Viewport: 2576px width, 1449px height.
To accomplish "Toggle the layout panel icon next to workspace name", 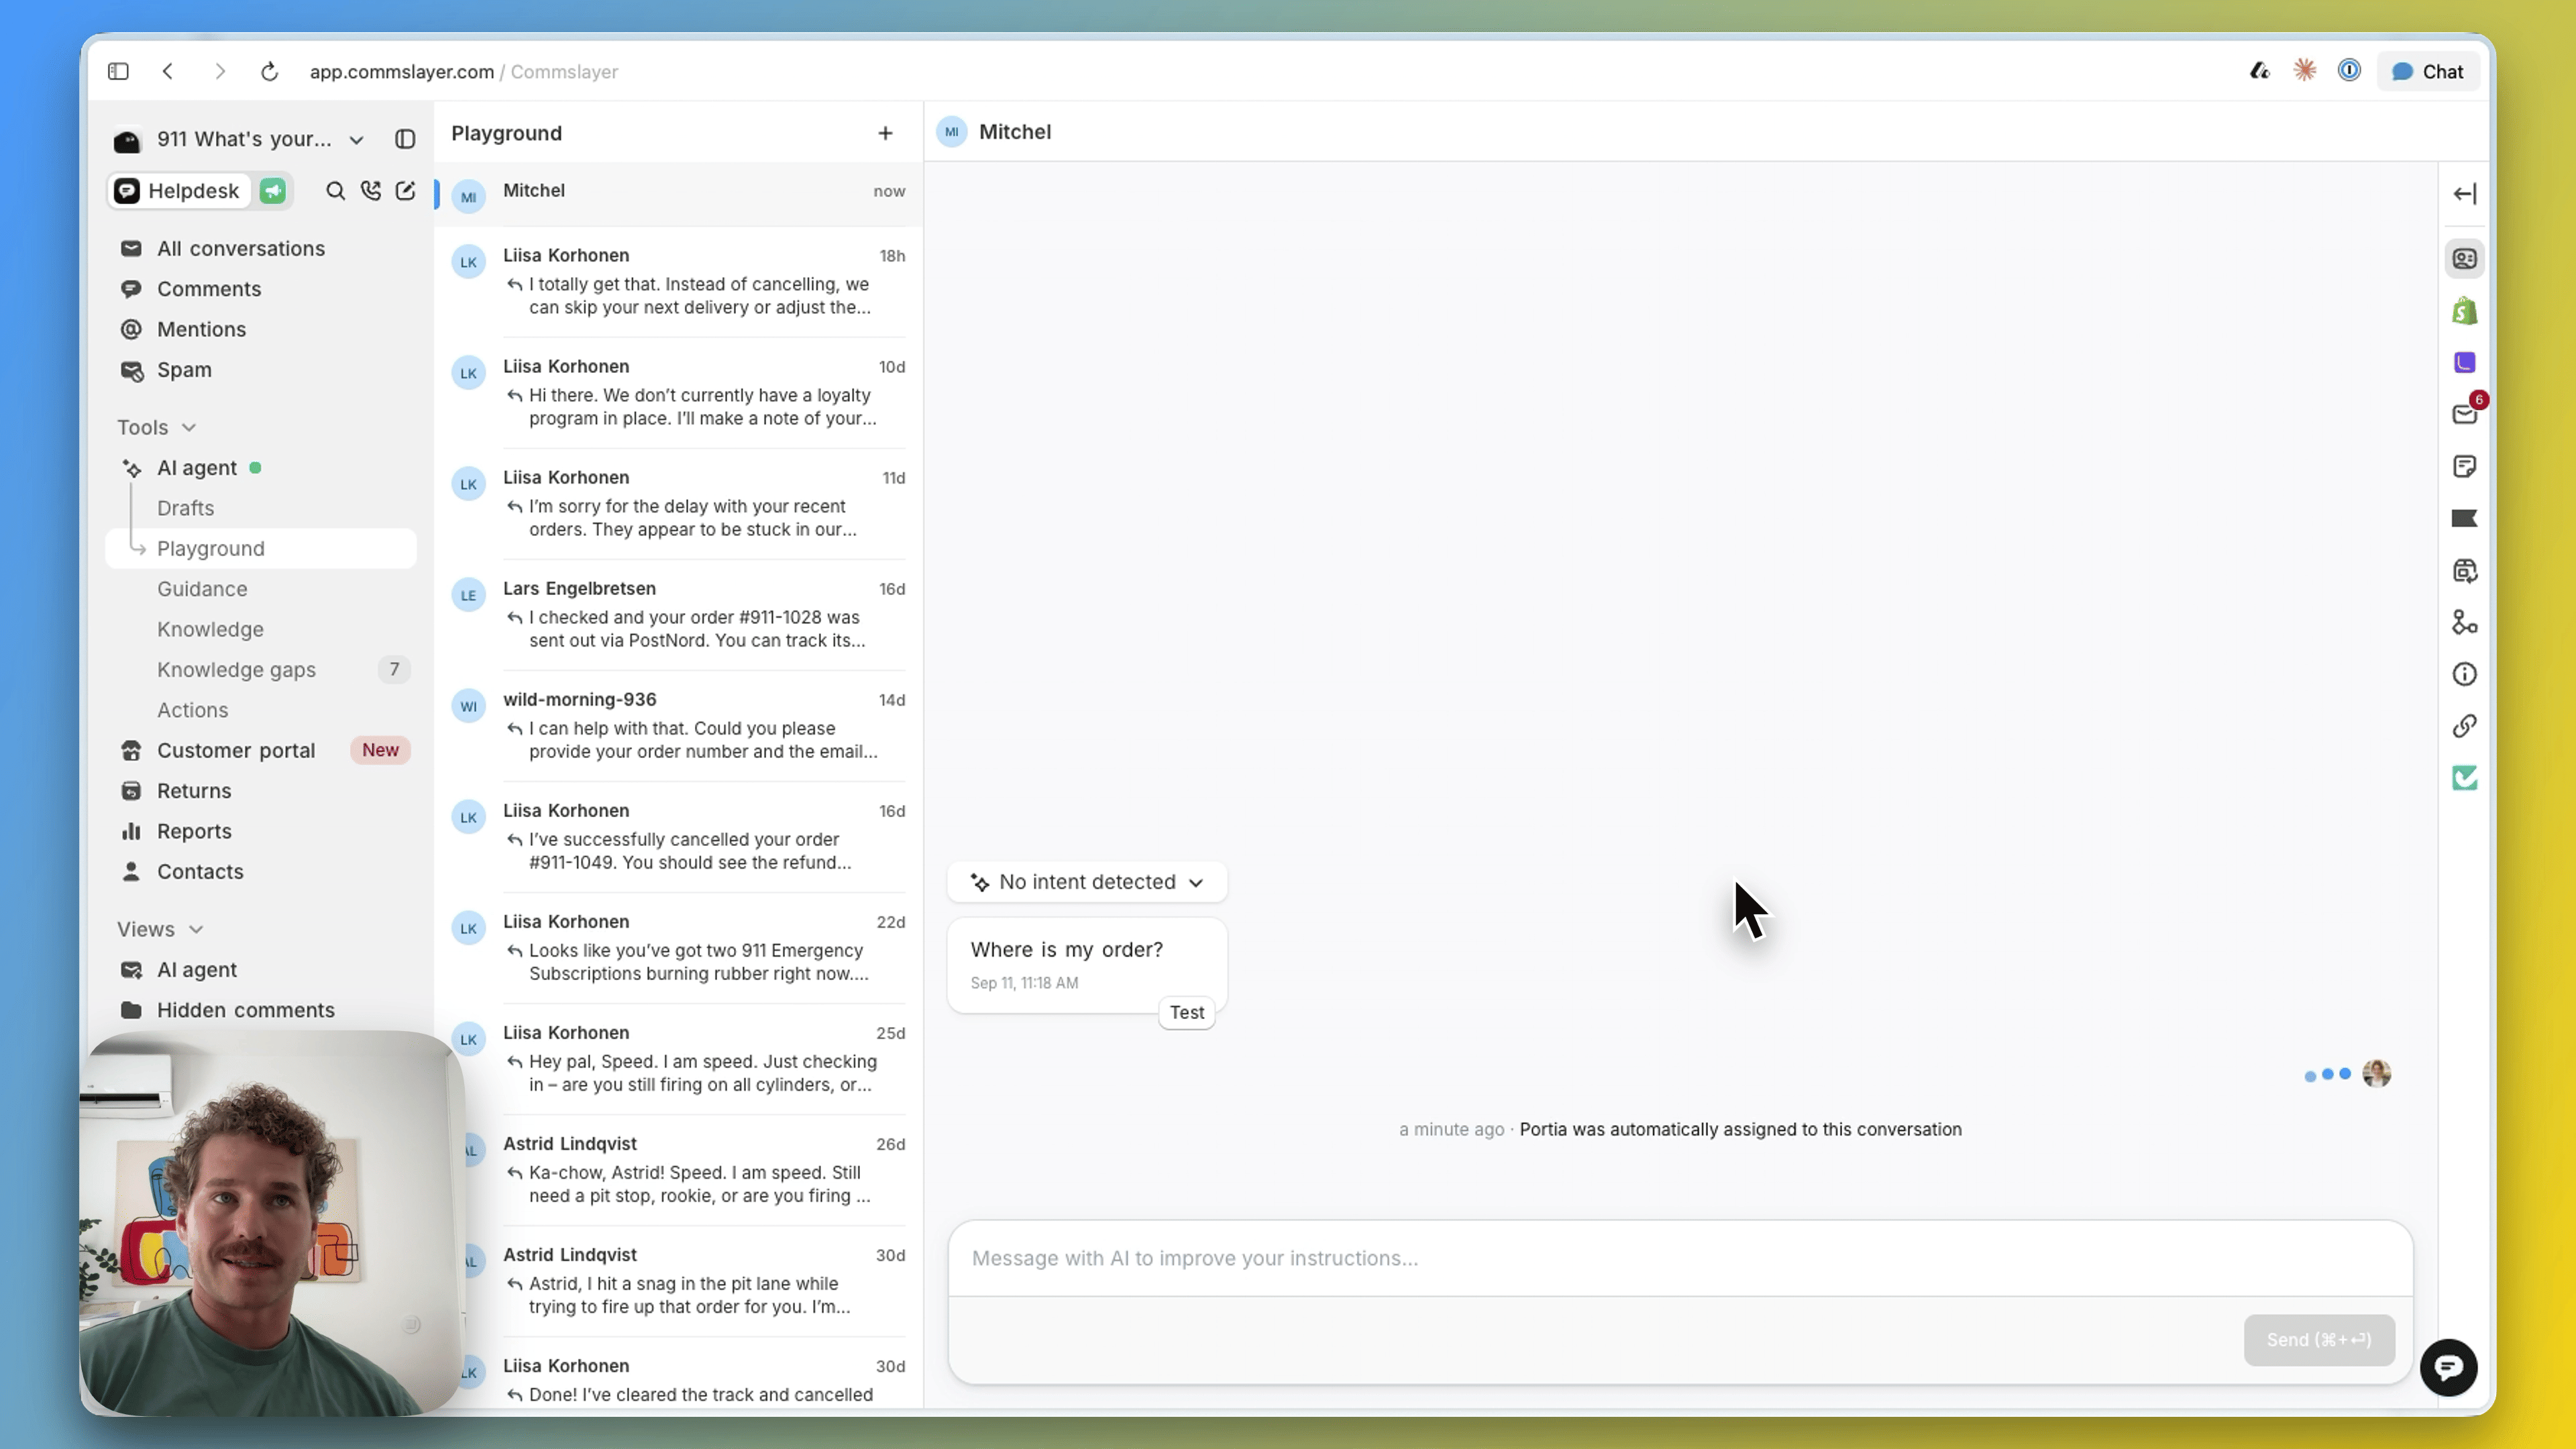I will pos(405,139).
